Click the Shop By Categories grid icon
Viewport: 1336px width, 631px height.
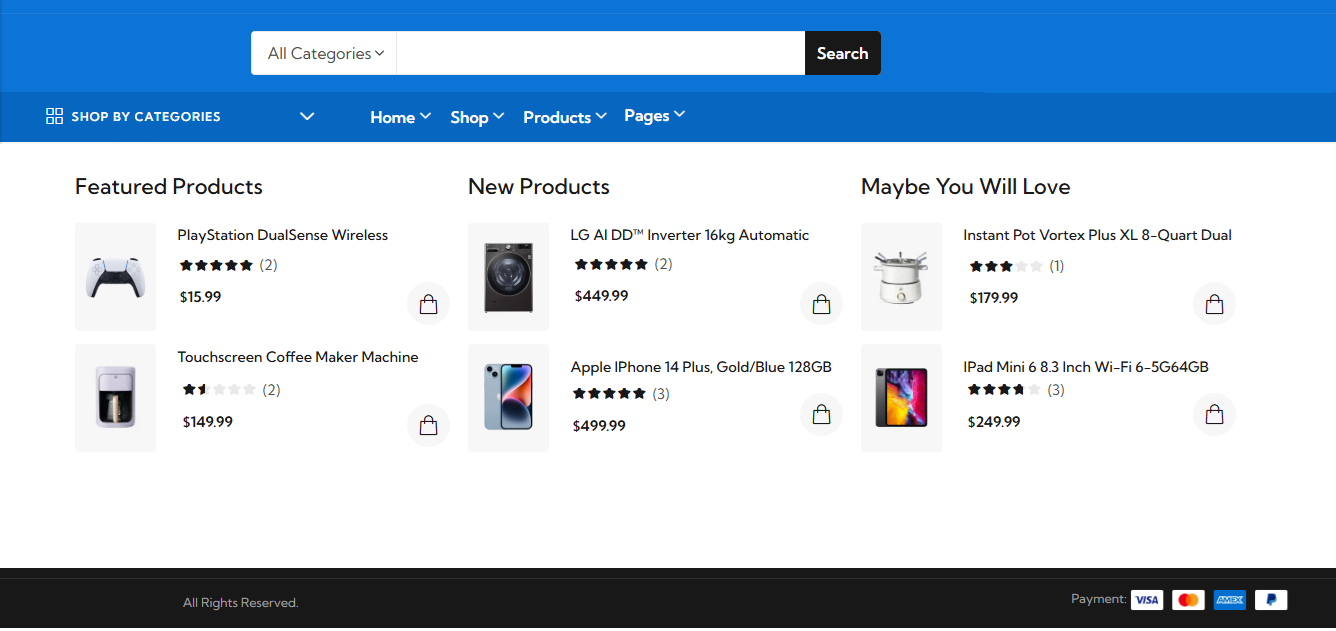coord(55,116)
